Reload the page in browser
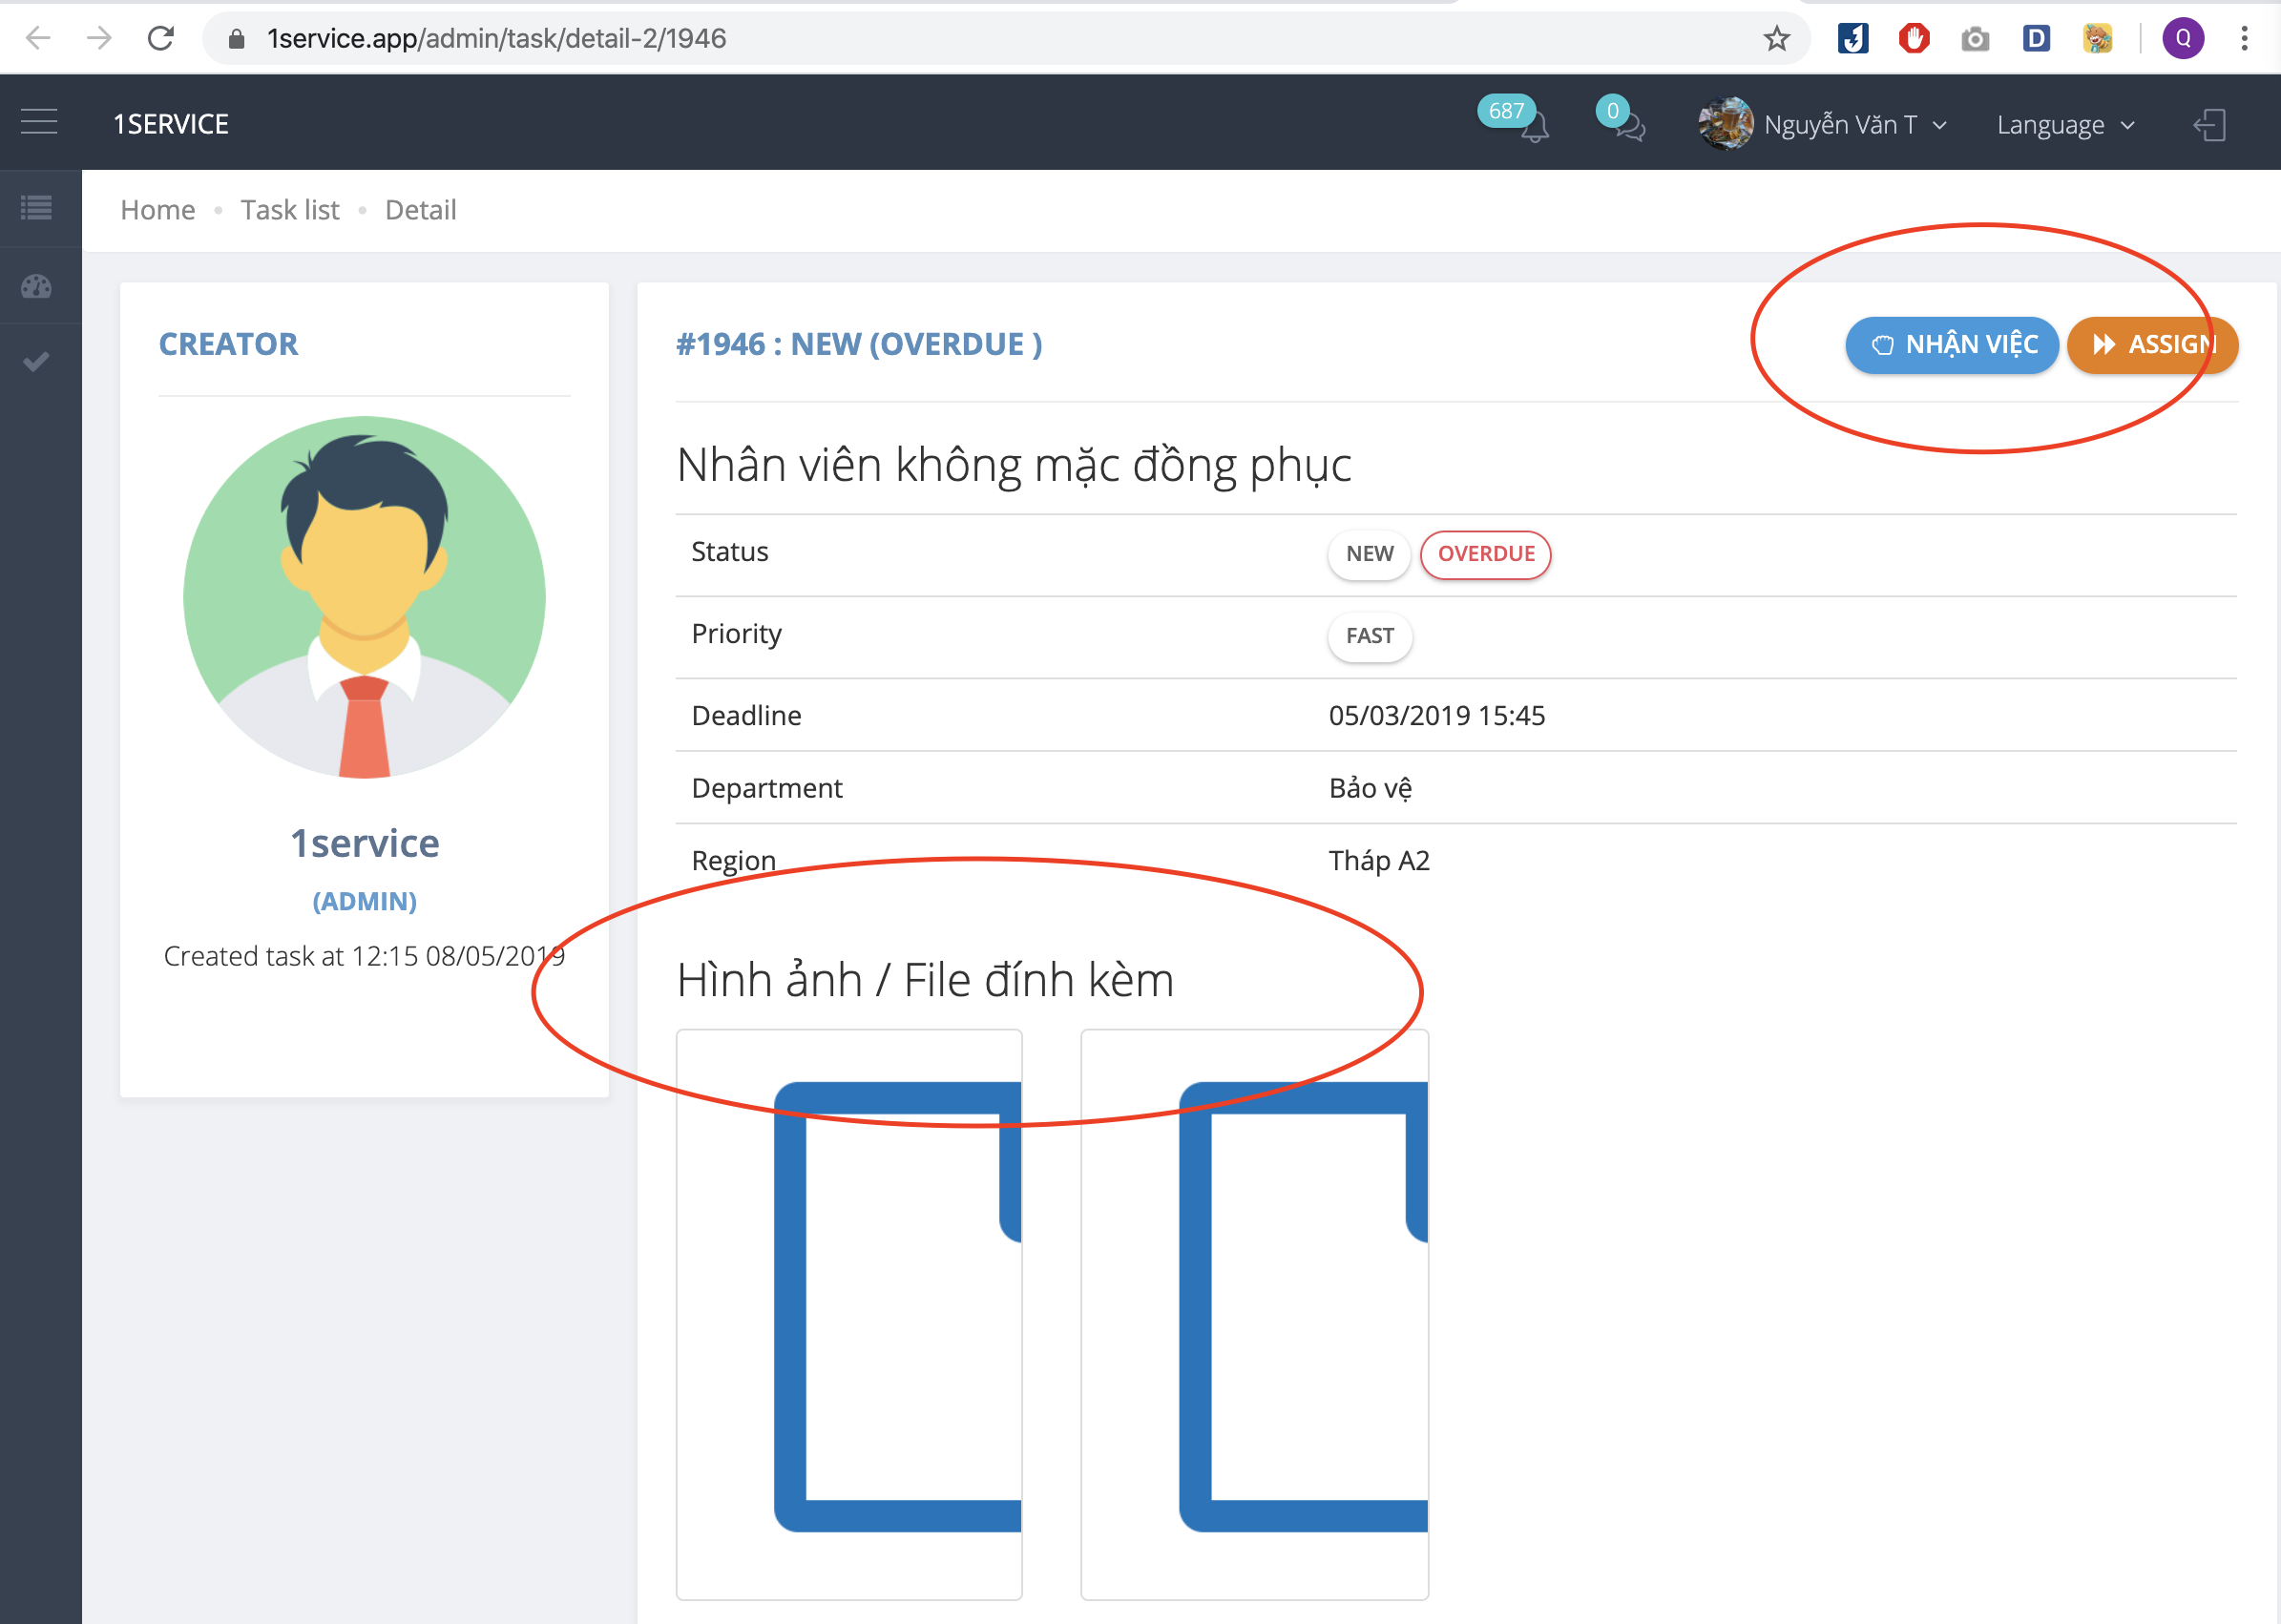 (x=161, y=39)
